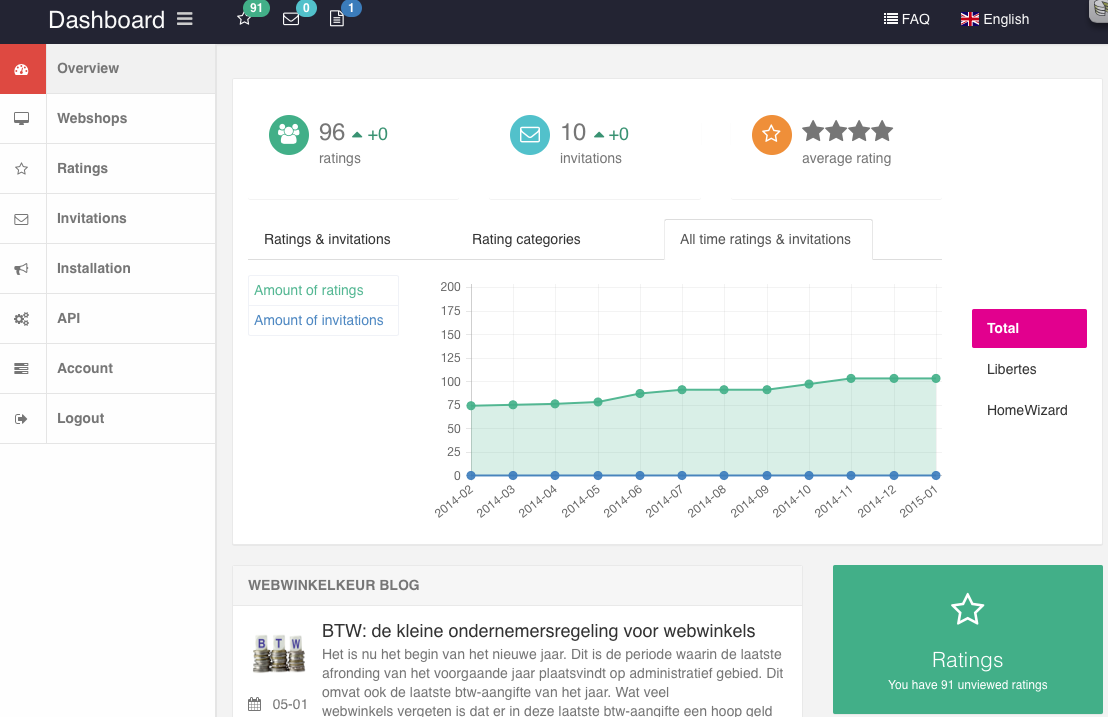This screenshot has width=1108, height=717.
Task: Open Webshops in the sidebar
Action: [92, 118]
